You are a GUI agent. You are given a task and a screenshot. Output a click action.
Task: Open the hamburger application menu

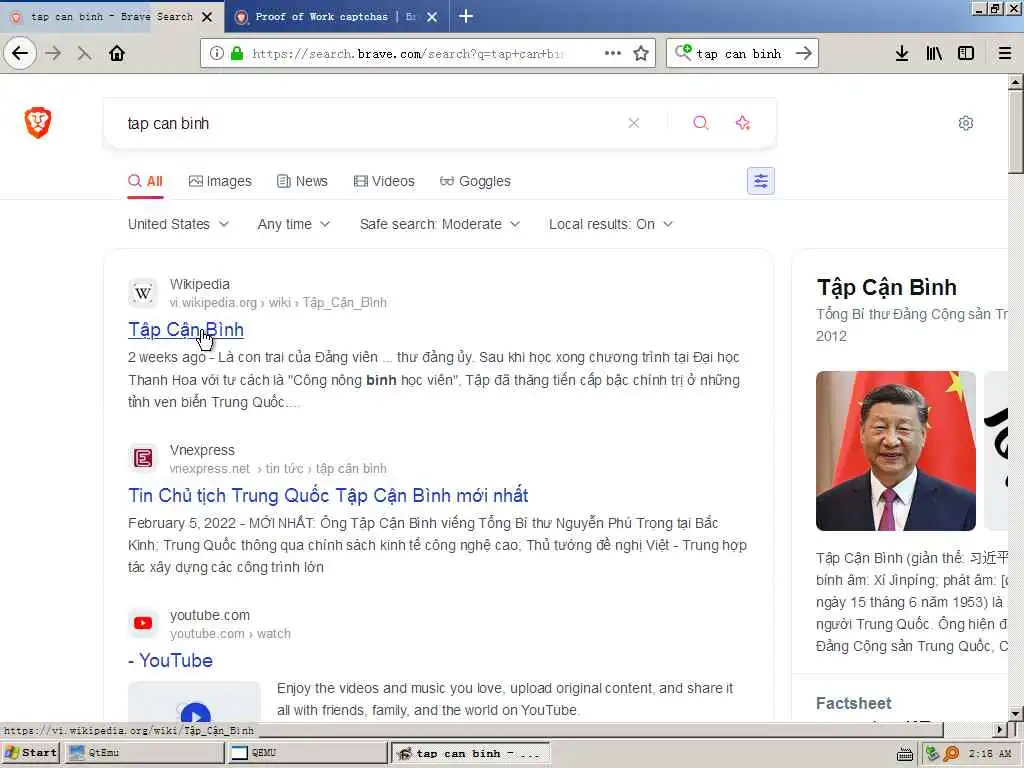(1005, 53)
